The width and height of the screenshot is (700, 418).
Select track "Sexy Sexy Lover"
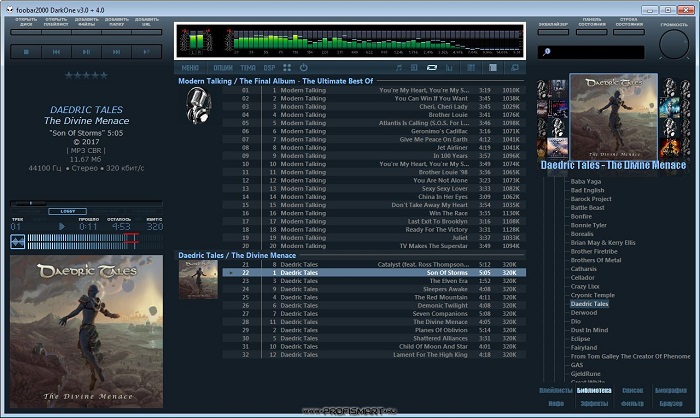tap(374, 188)
